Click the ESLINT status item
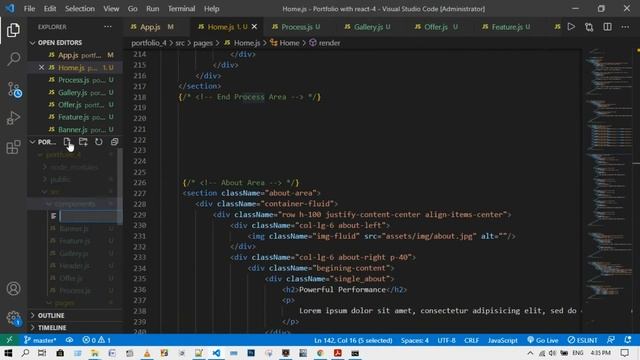This screenshot has height=360, width=640. (582, 340)
